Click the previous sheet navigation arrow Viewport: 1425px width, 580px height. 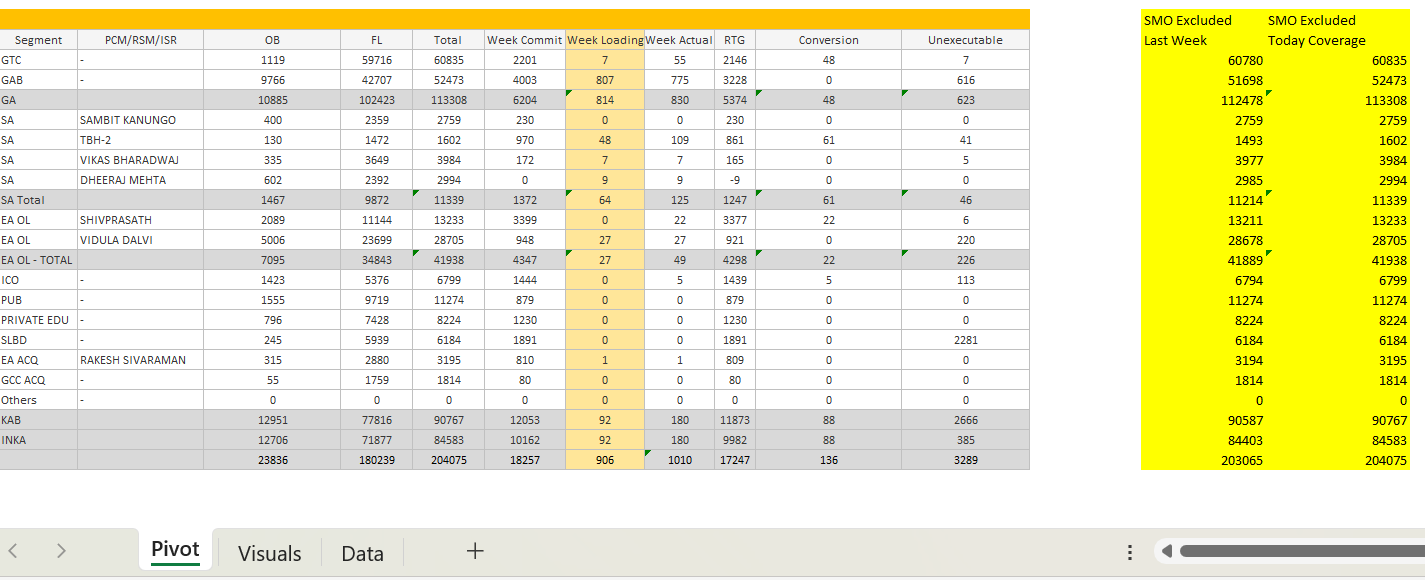pyautogui.click(x=13, y=551)
